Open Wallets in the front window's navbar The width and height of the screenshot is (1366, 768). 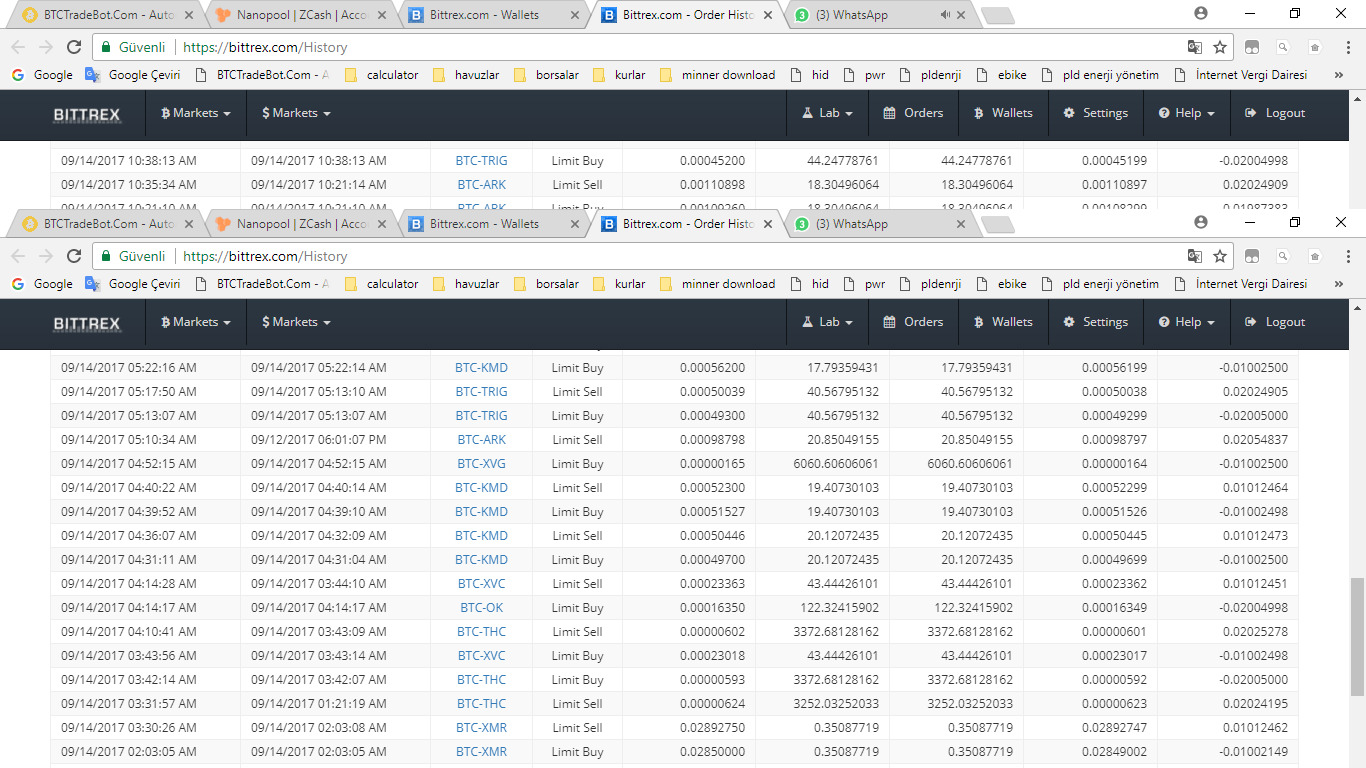pyautogui.click(x=1003, y=322)
